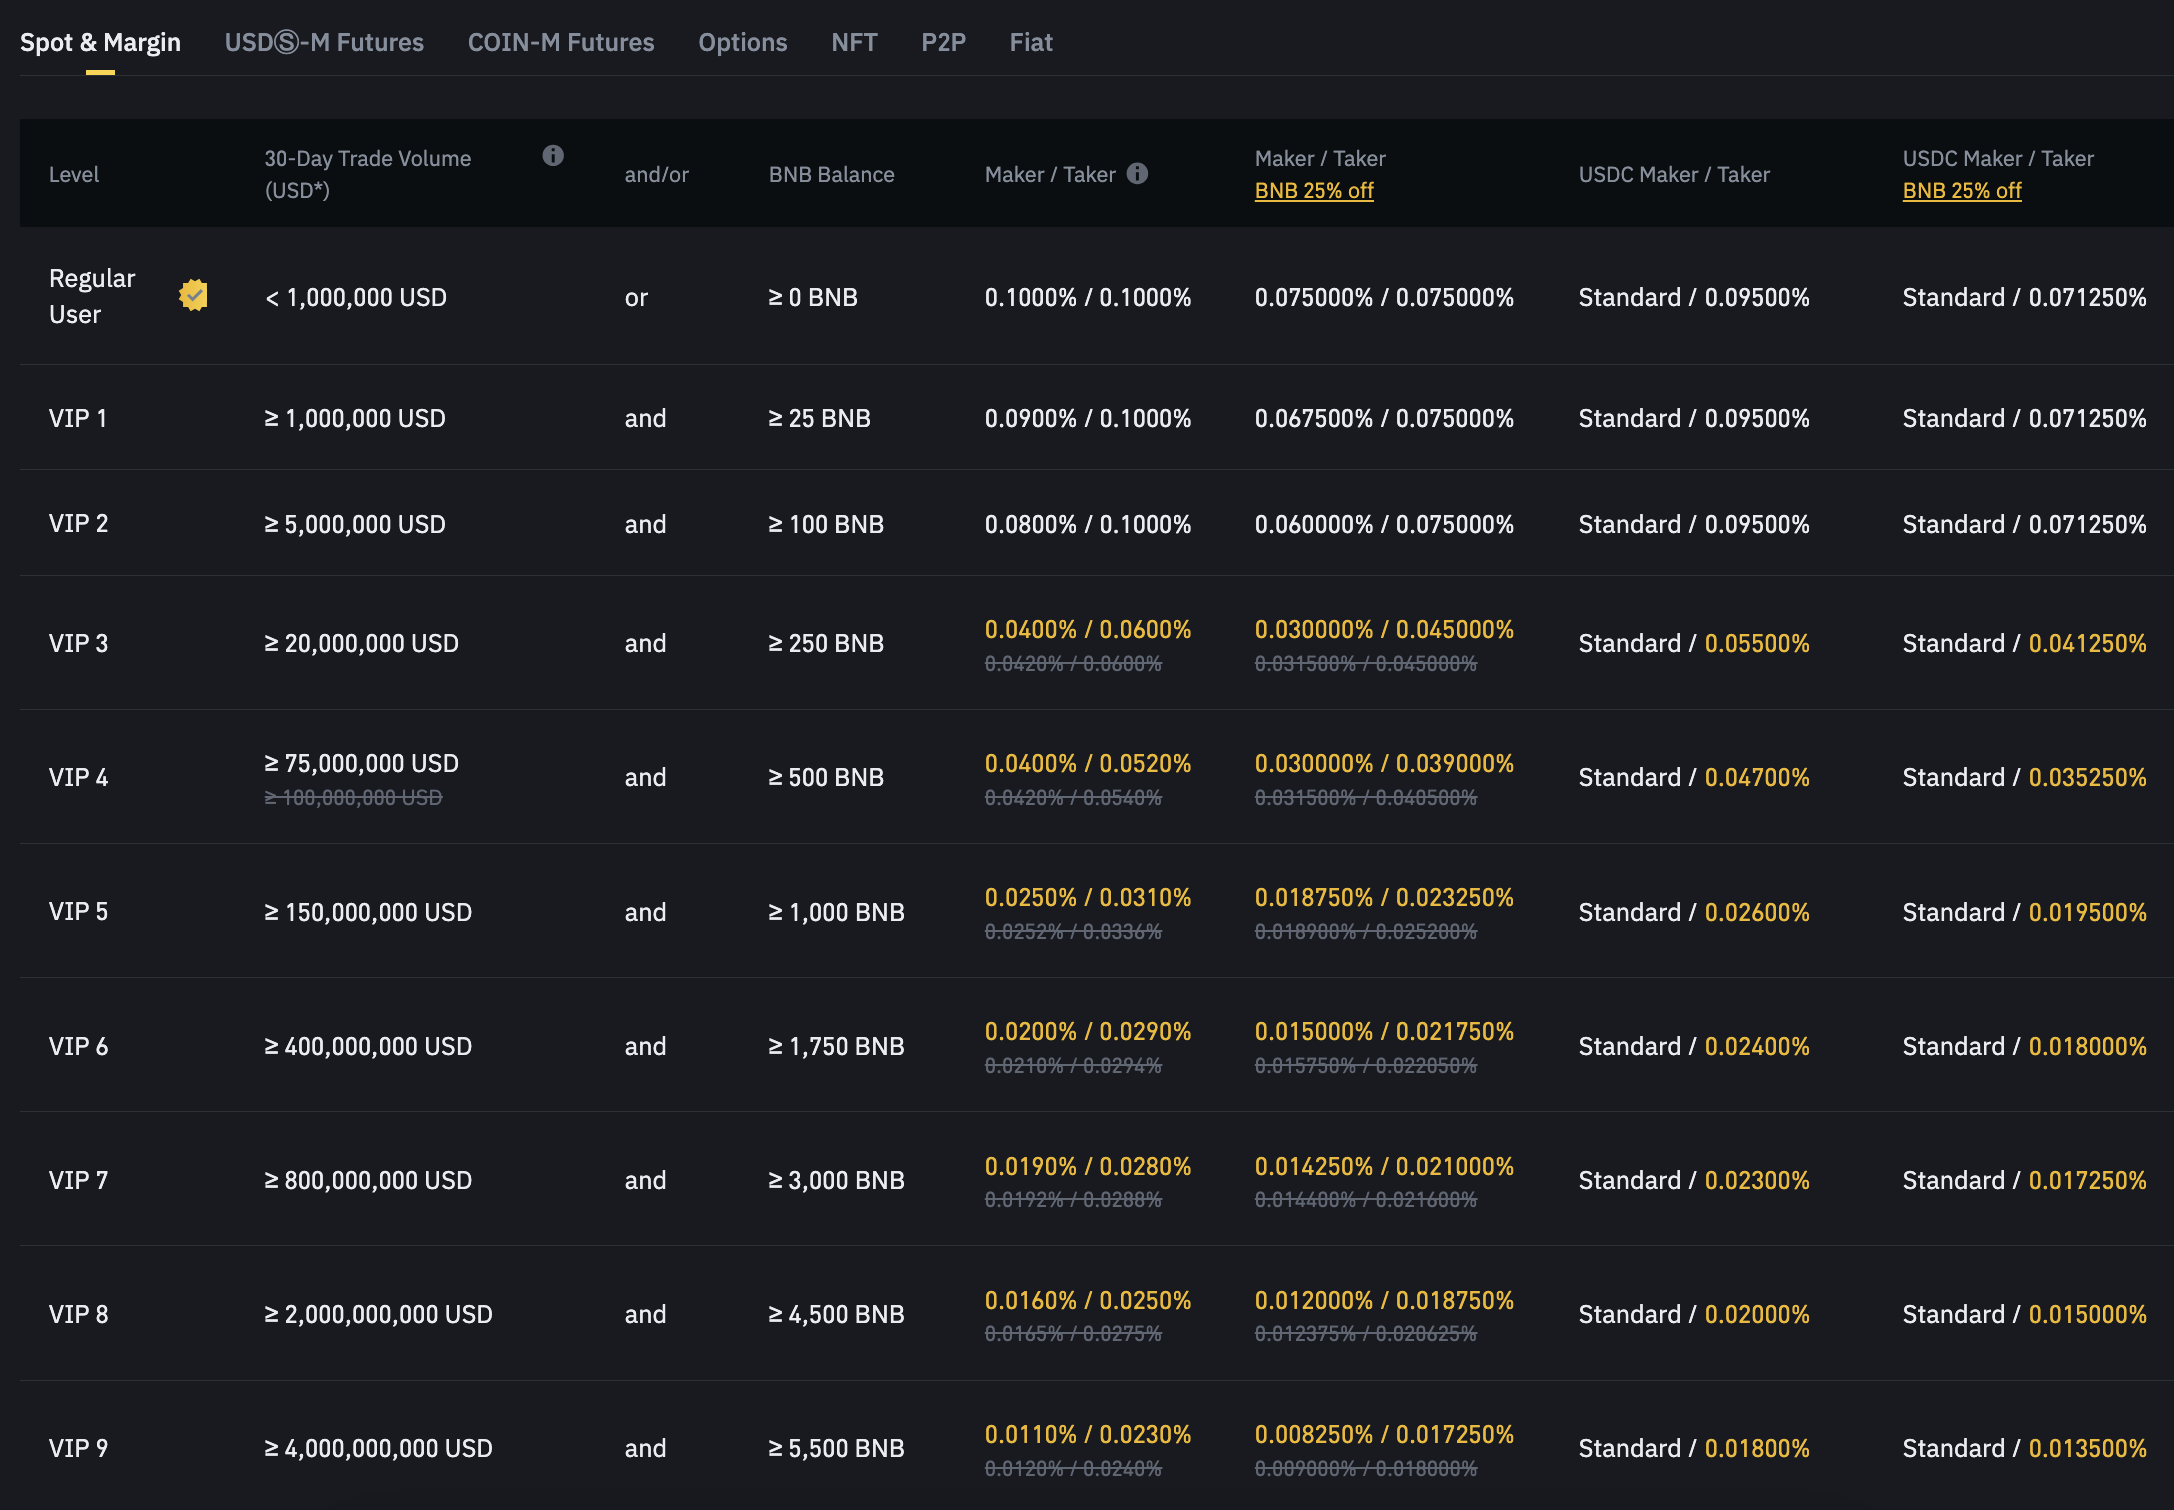Click the ≥ 5,000,000 USD volume cell
Viewport: 2174px width, 1510px height.
(x=355, y=524)
